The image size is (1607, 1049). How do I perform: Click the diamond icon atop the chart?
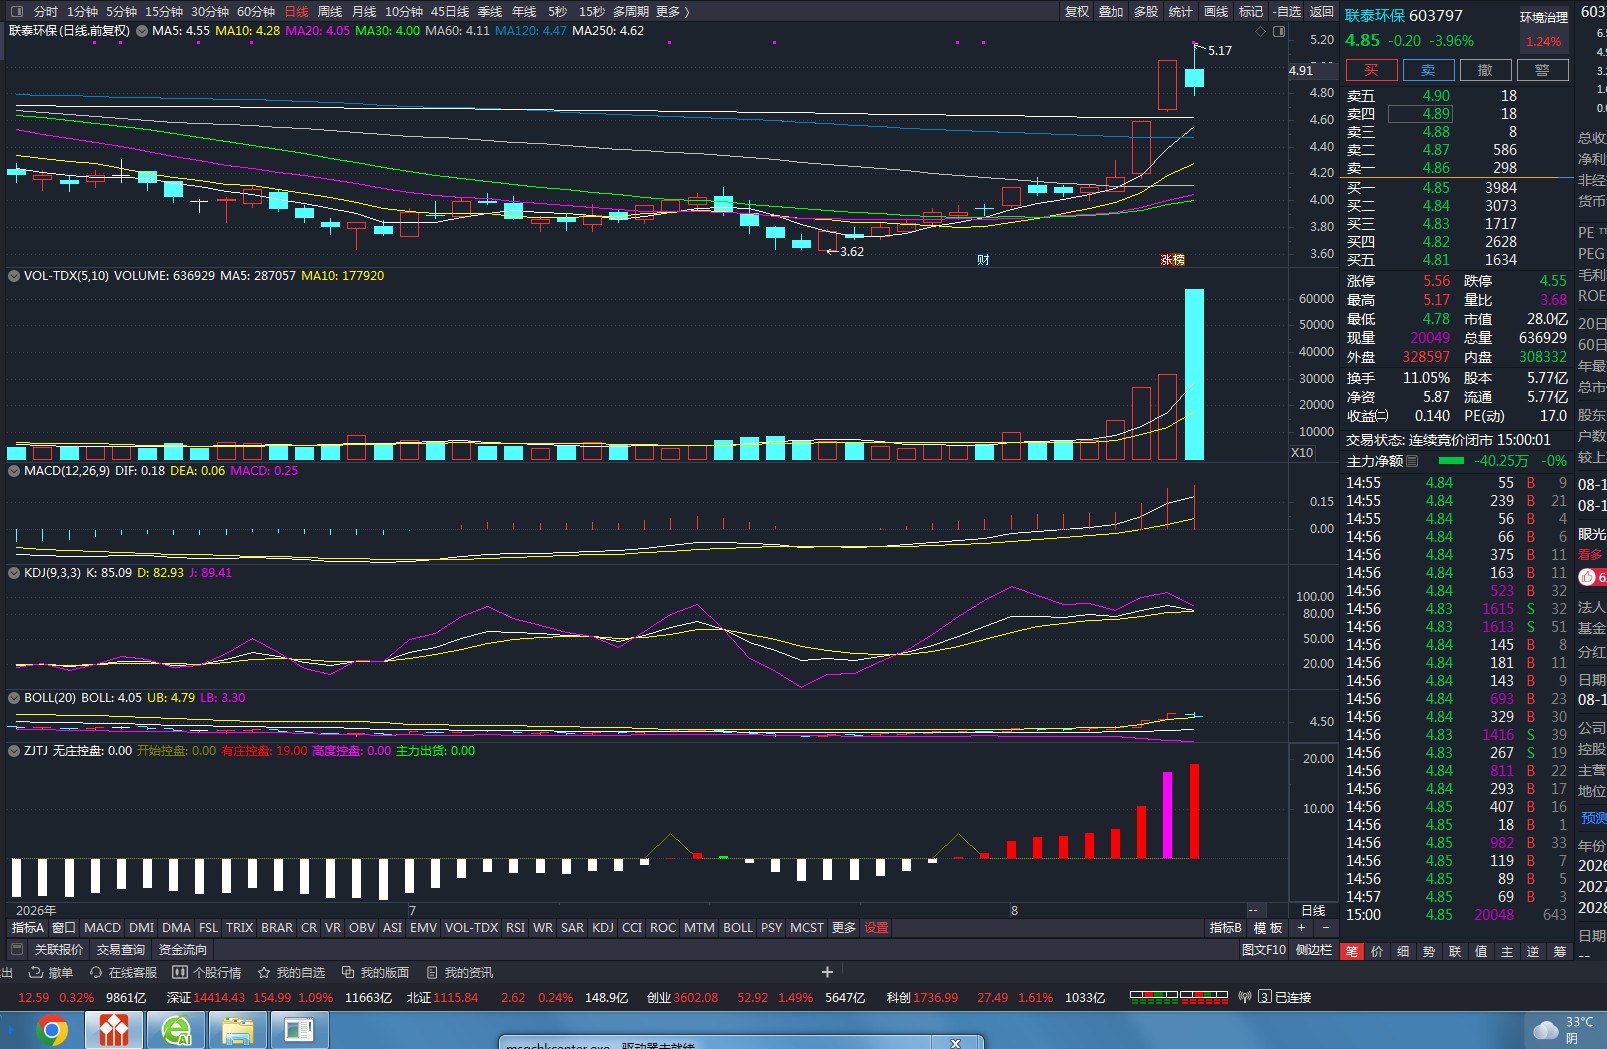(1261, 31)
